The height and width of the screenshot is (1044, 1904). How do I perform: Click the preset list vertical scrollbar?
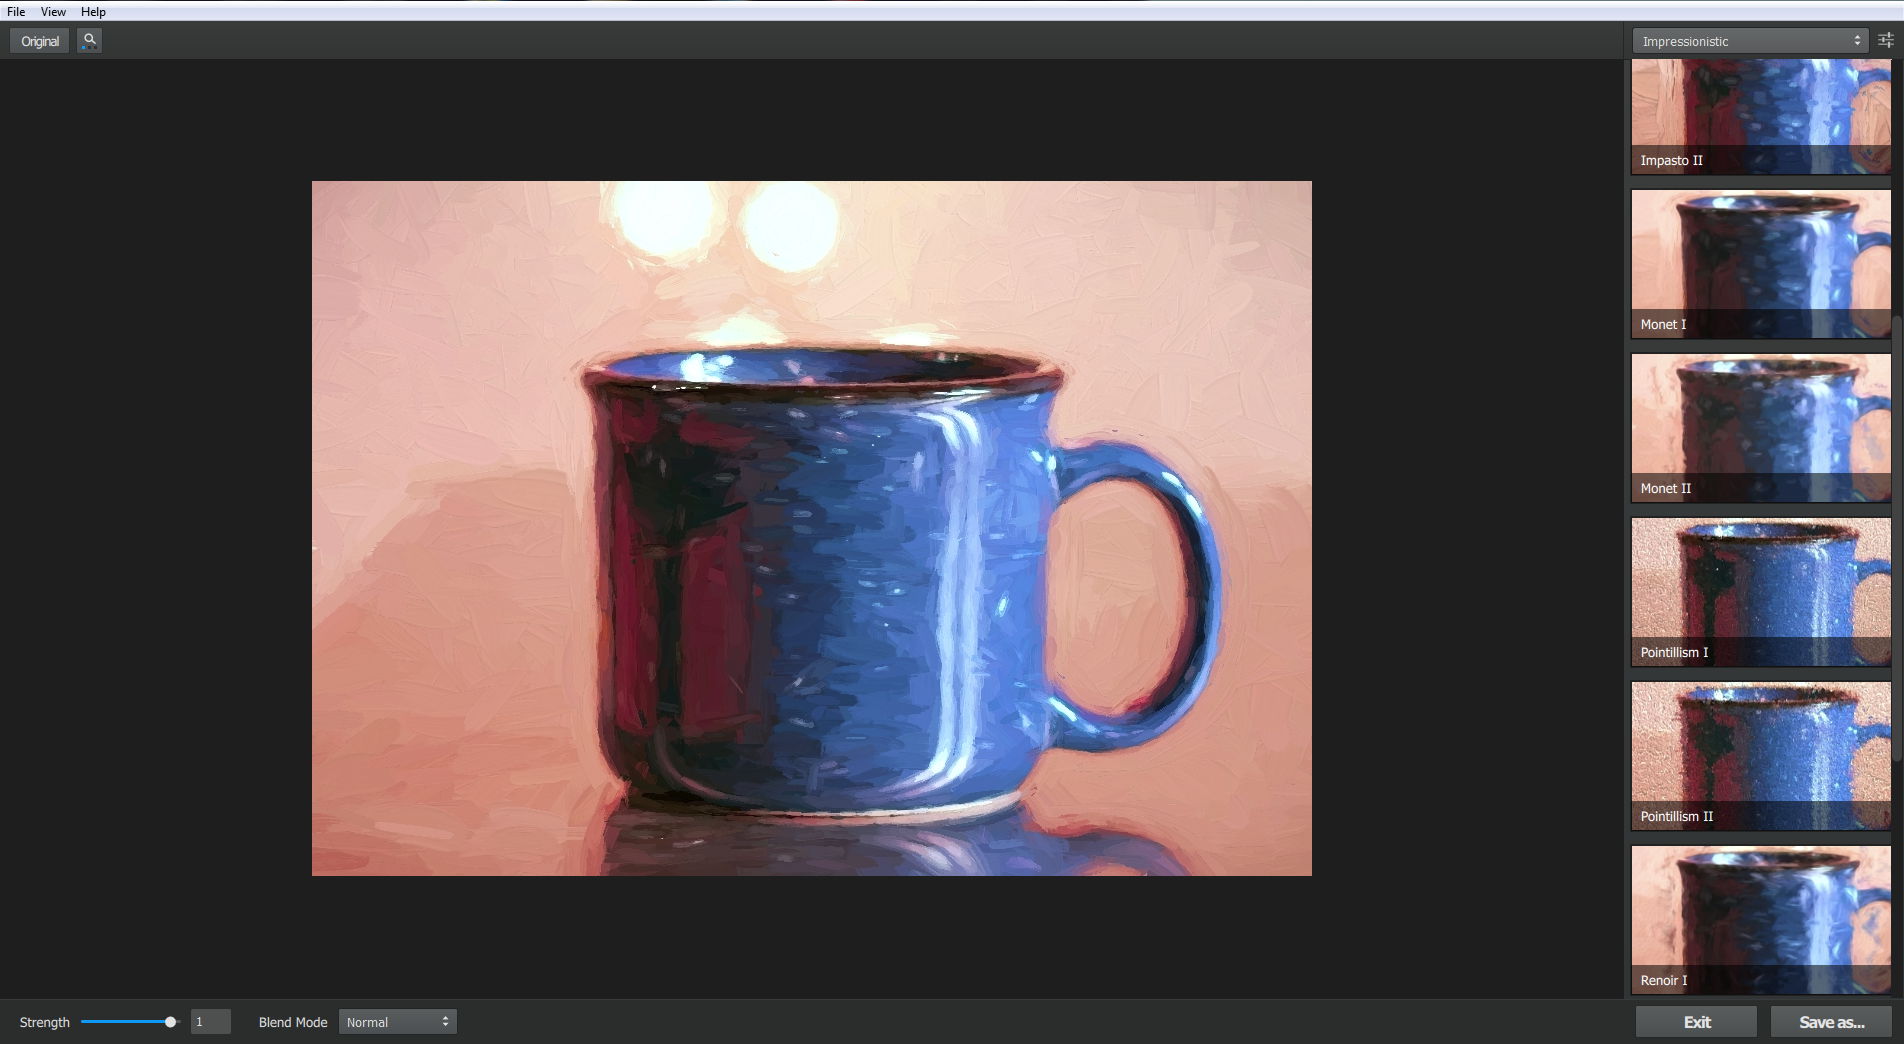click(1897, 540)
